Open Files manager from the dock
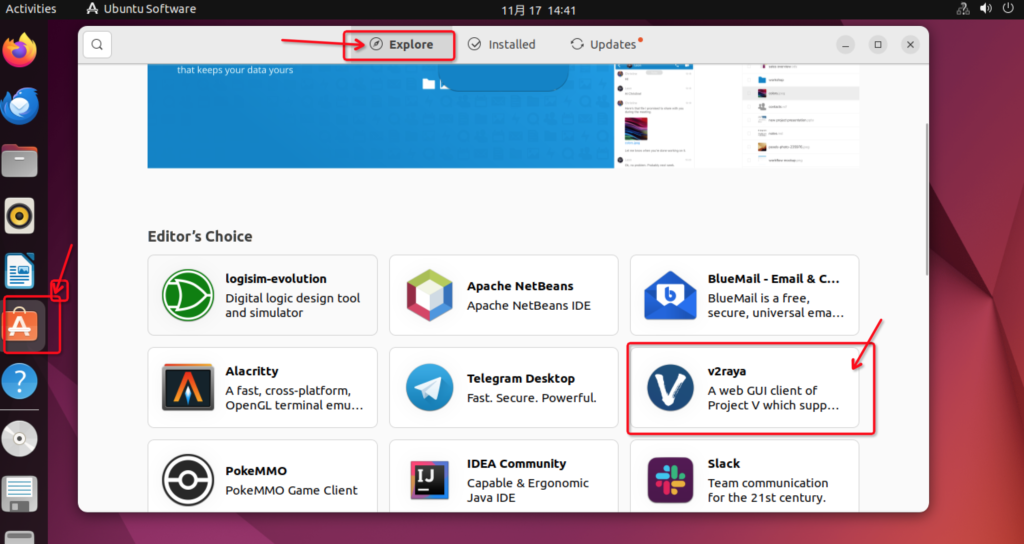 20,161
